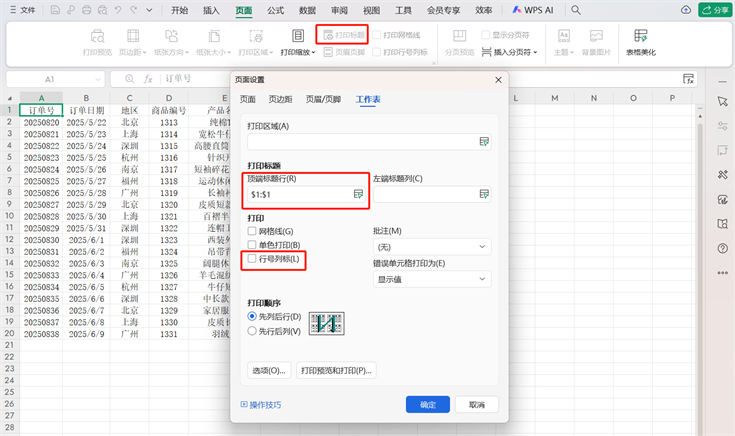Click the range picker icon in 打印区域 field

485,143
